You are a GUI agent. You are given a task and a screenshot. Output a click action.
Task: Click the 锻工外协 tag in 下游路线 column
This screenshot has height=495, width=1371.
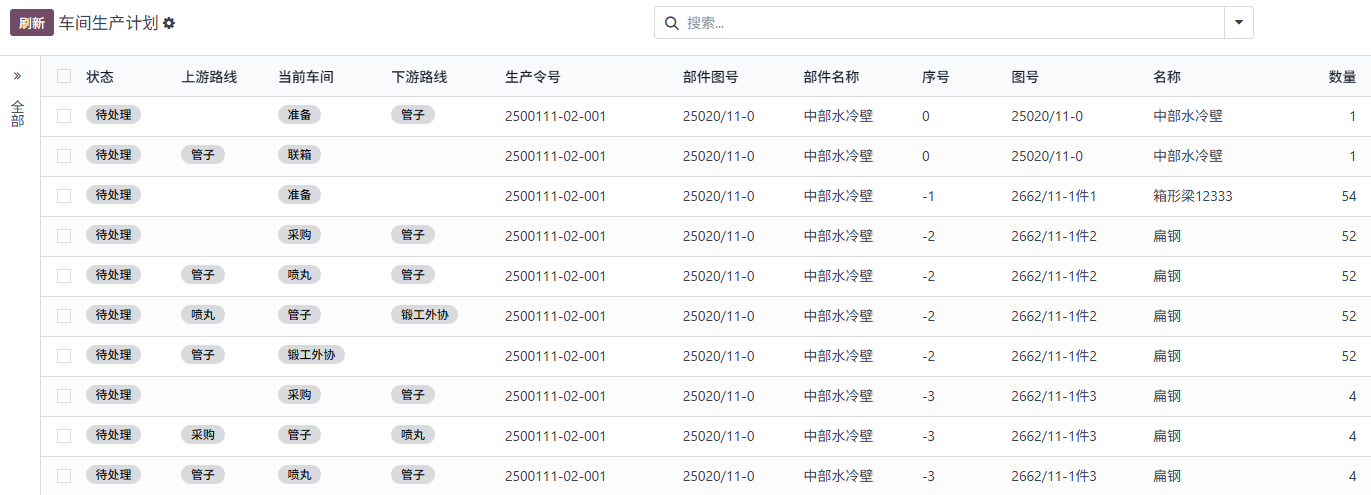(424, 315)
